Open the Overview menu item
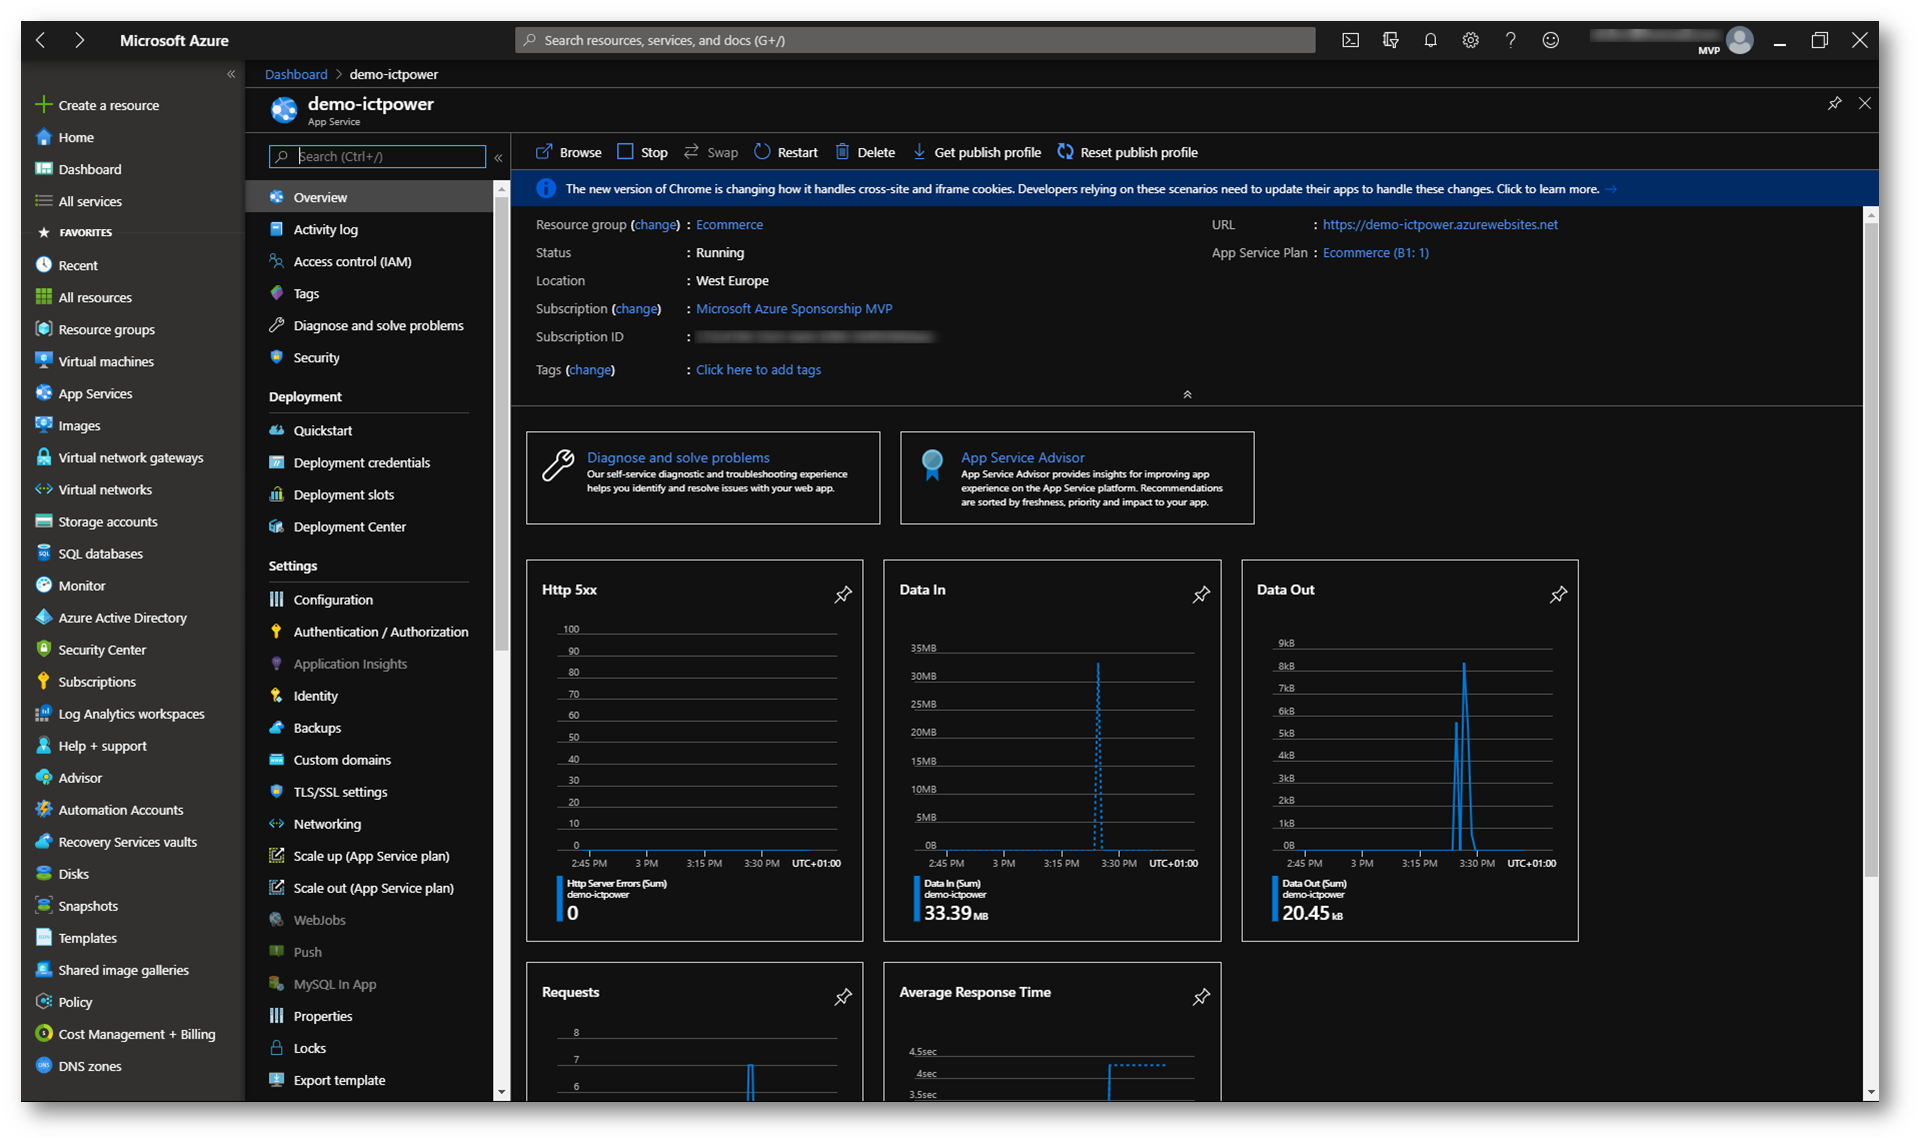The image size is (1921, 1144). pos(369,197)
